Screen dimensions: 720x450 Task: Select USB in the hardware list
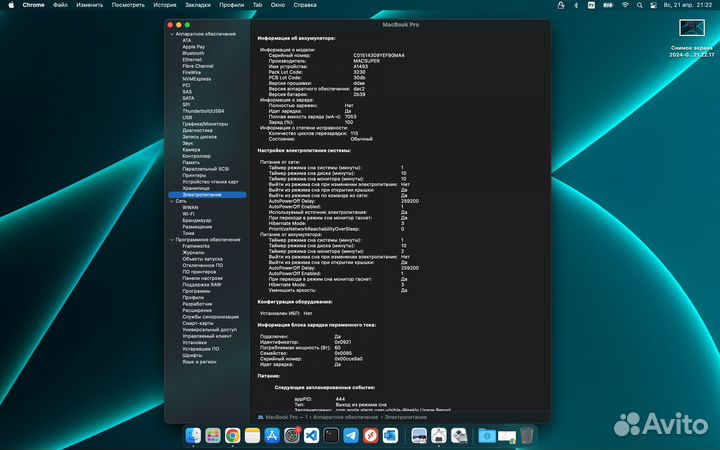[x=187, y=118]
